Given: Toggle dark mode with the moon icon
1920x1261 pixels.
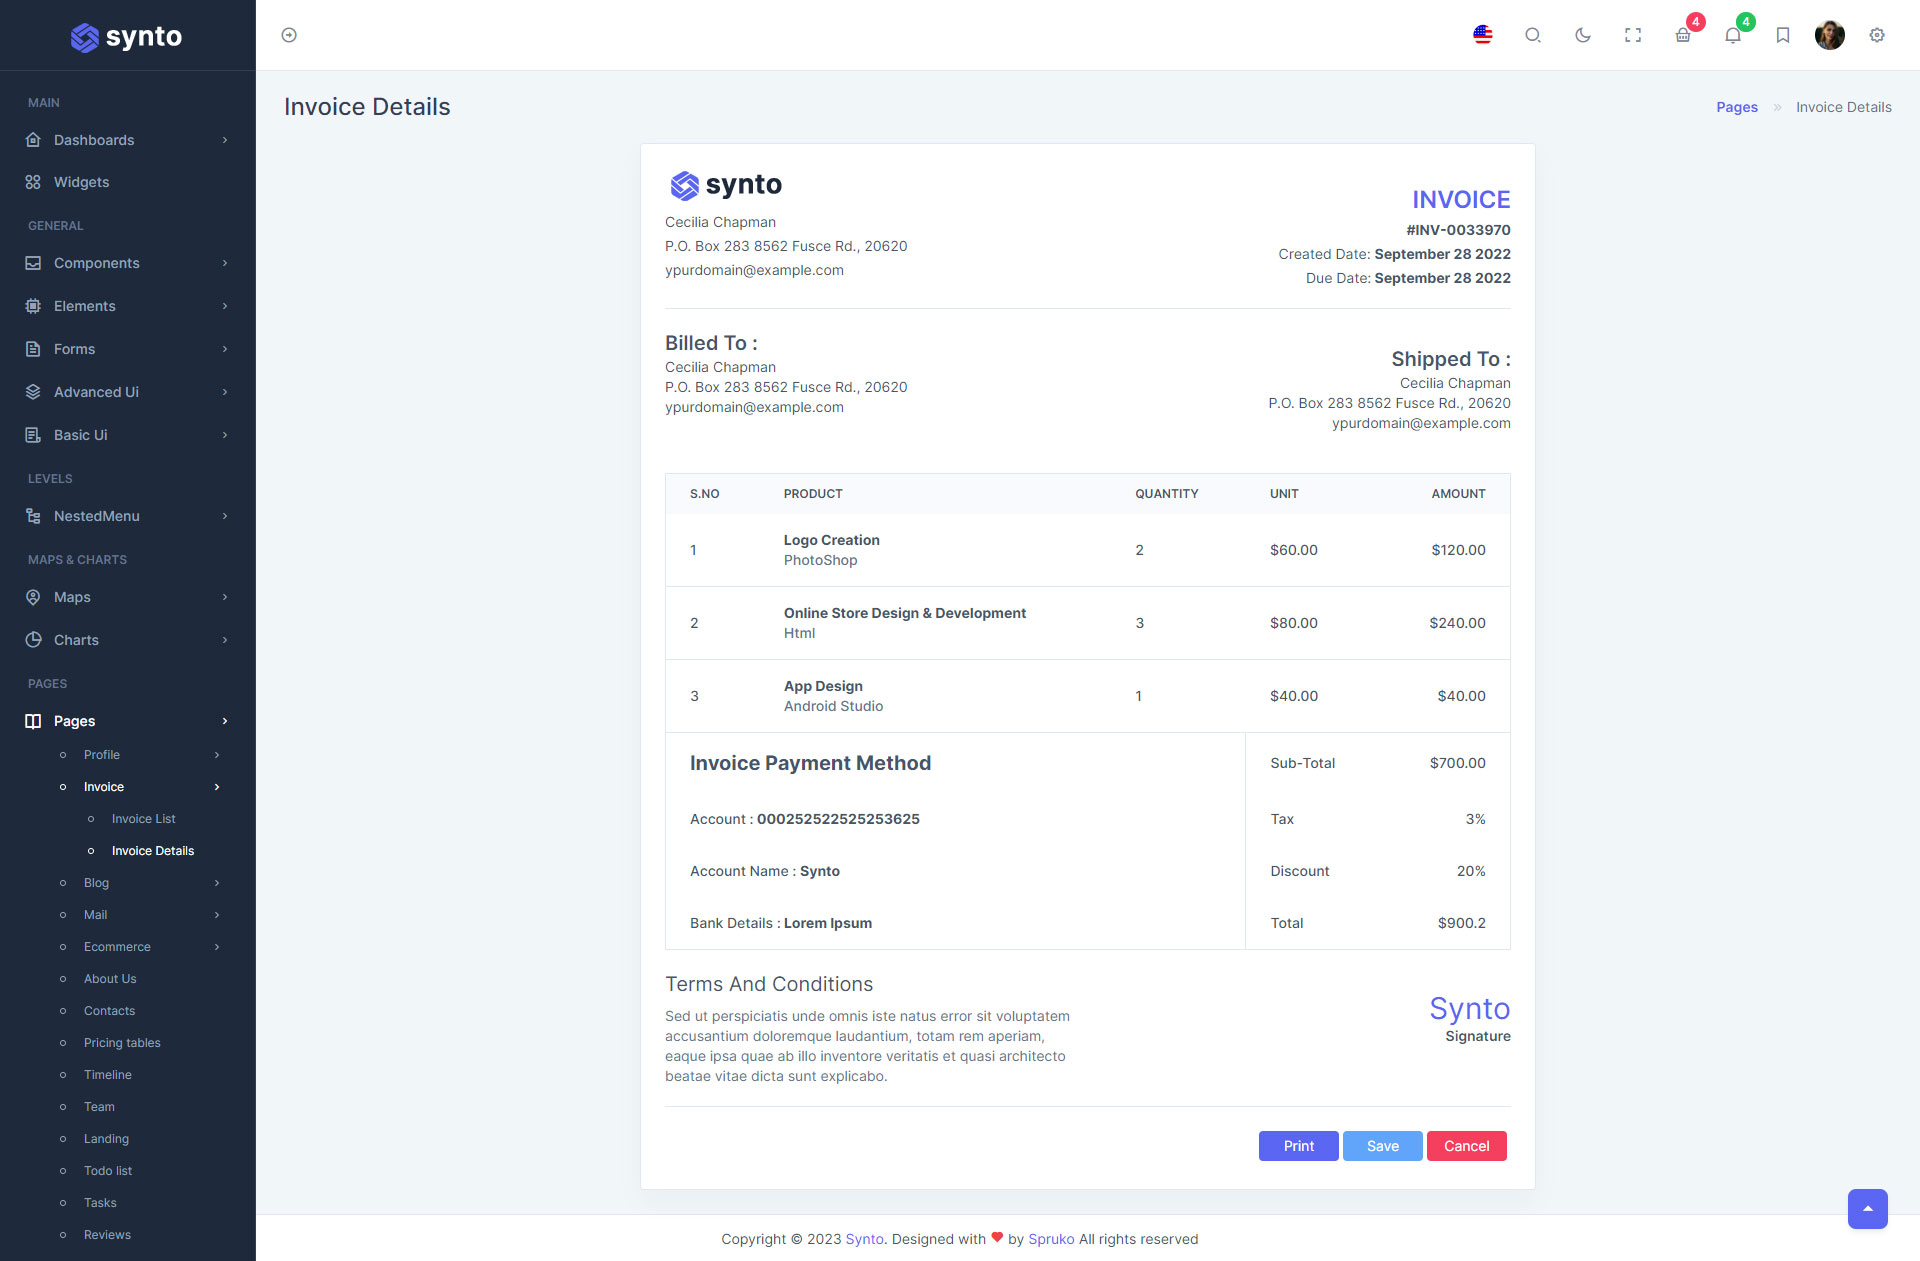Looking at the screenshot, I should point(1582,35).
